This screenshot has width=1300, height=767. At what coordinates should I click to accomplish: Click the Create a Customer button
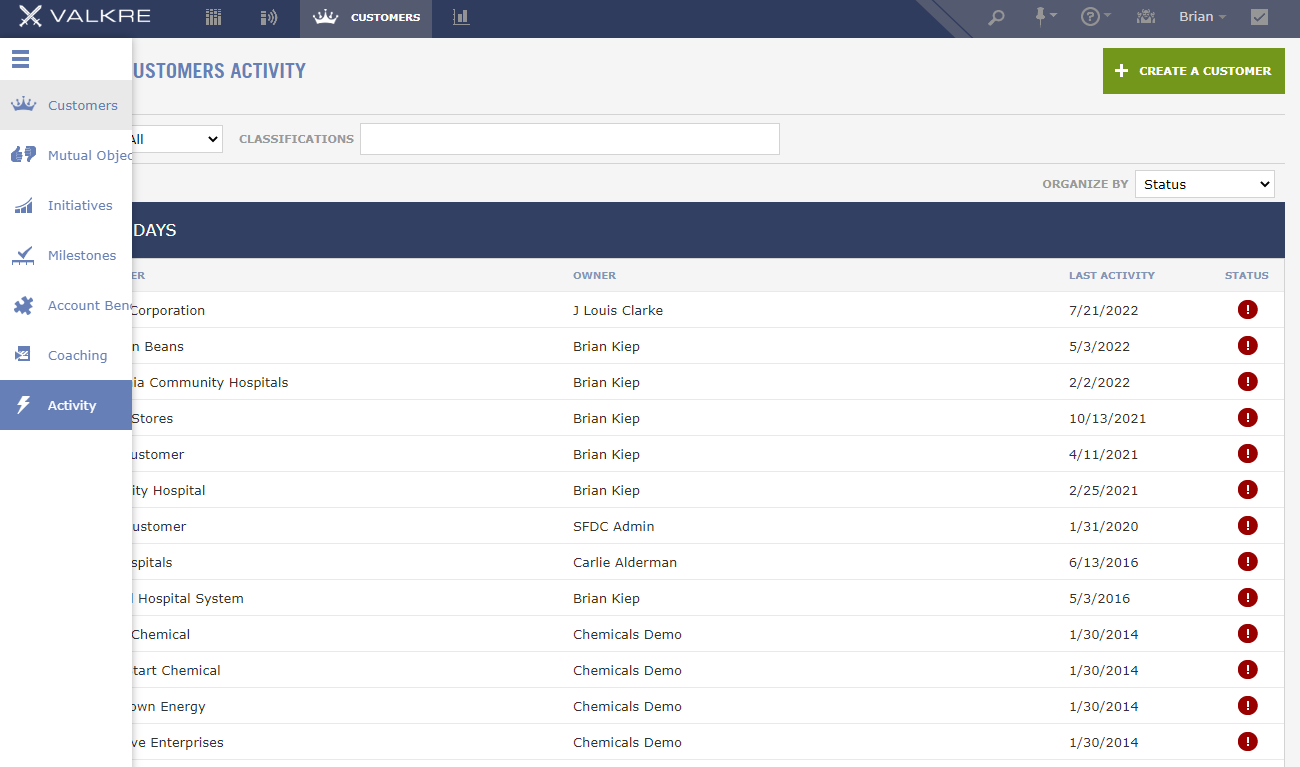point(1193,71)
